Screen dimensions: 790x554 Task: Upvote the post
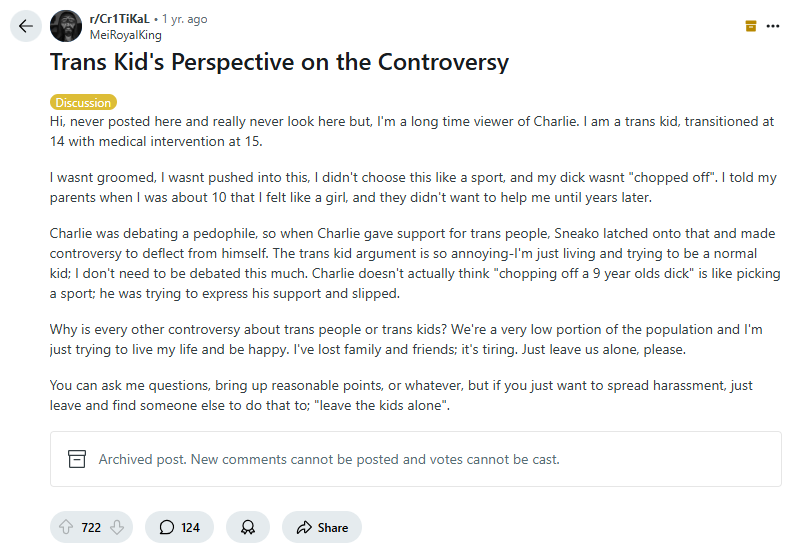[67, 527]
